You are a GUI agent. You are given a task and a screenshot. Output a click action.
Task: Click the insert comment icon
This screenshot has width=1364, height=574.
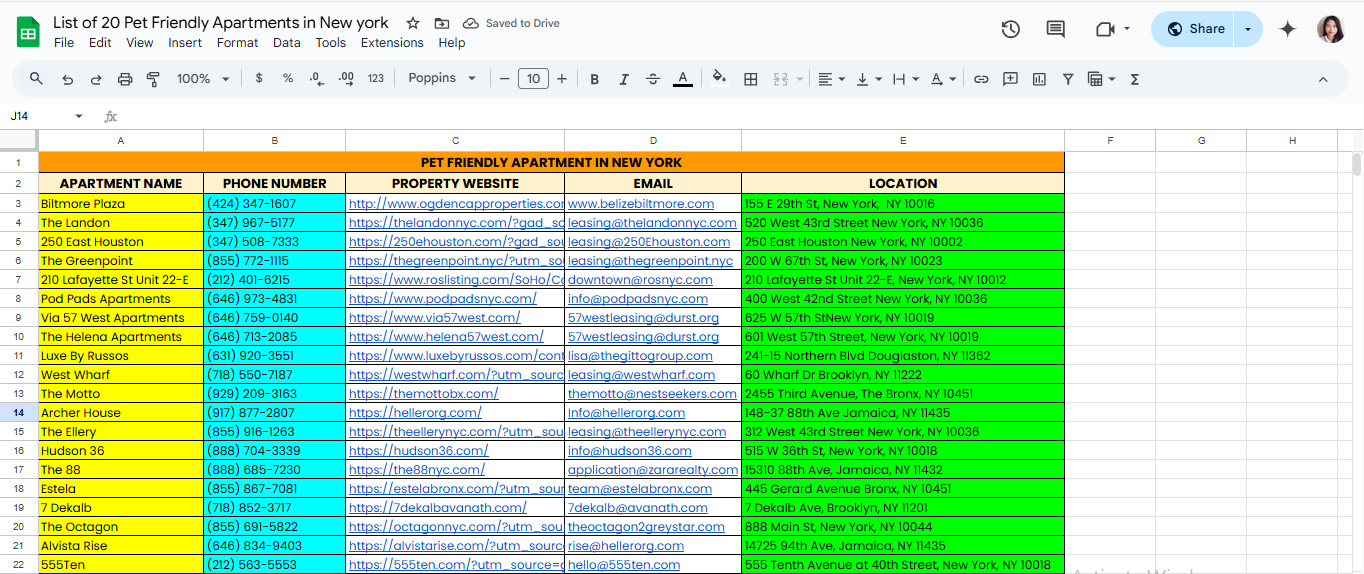1010,79
